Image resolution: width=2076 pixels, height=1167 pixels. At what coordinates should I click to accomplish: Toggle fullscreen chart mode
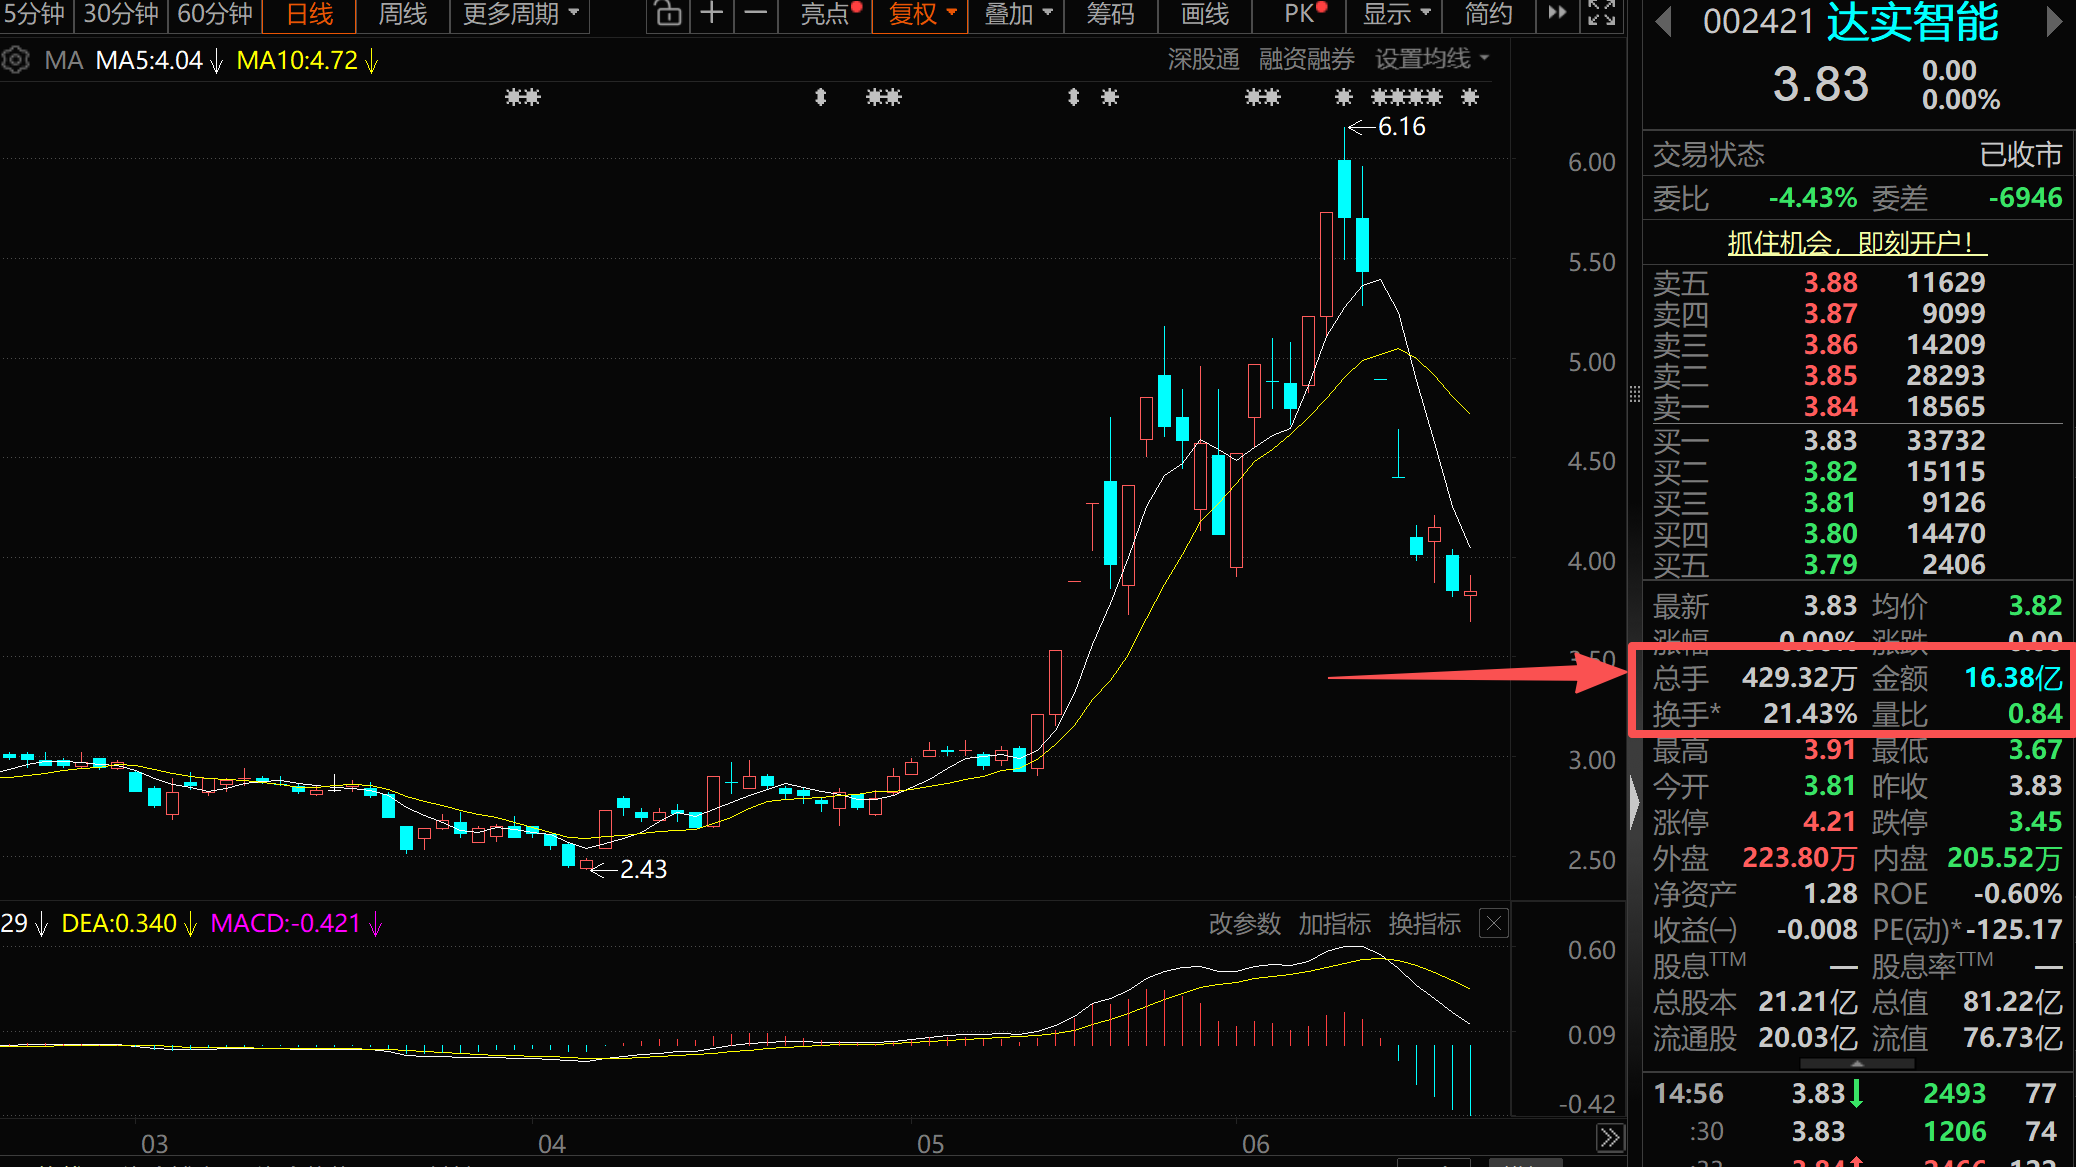1602,13
